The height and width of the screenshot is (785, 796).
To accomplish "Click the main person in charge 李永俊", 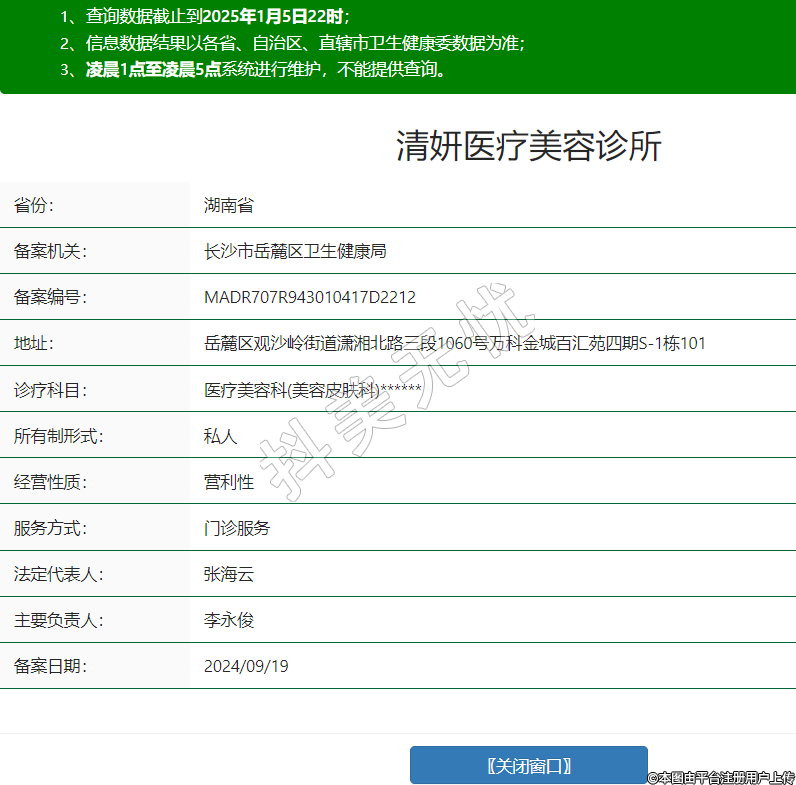I will pyautogui.click(x=228, y=619).
